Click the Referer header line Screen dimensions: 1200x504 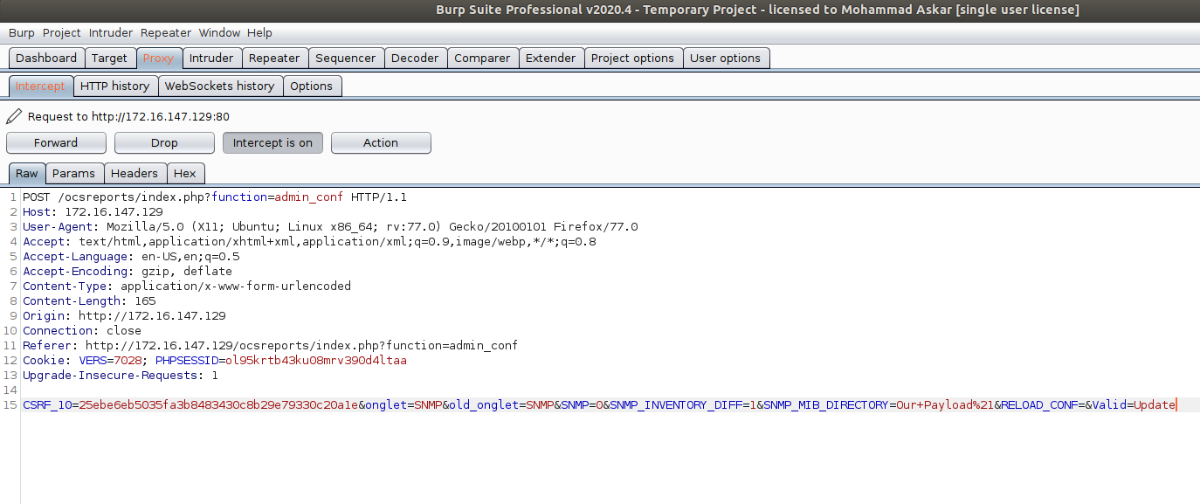270,345
